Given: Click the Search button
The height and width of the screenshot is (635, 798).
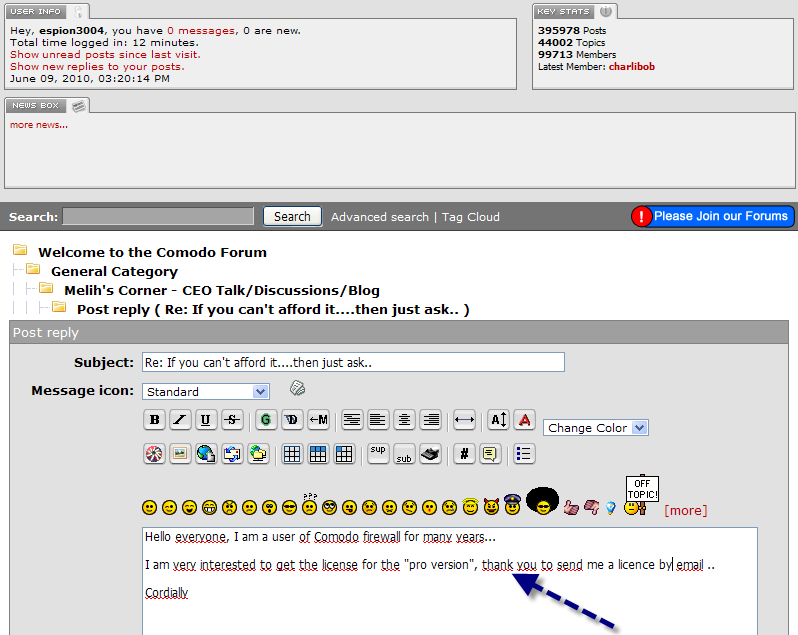Looking at the screenshot, I should pyautogui.click(x=292, y=216).
